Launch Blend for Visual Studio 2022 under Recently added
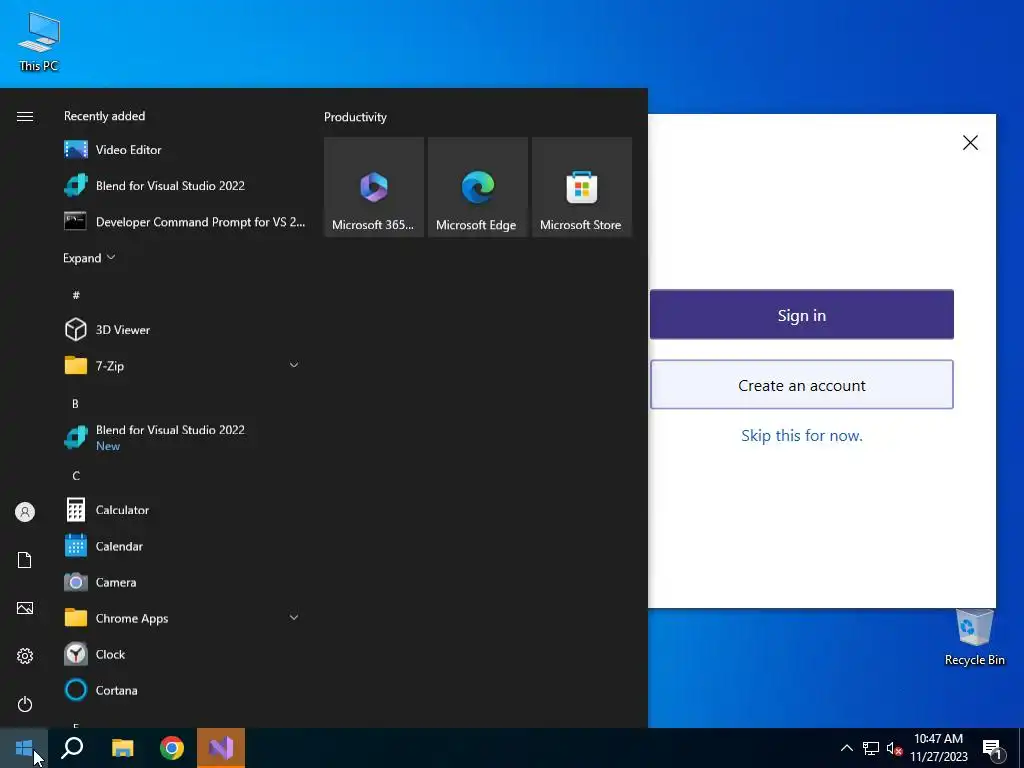This screenshot has height=768, width=1024. (x=183, y=185)
